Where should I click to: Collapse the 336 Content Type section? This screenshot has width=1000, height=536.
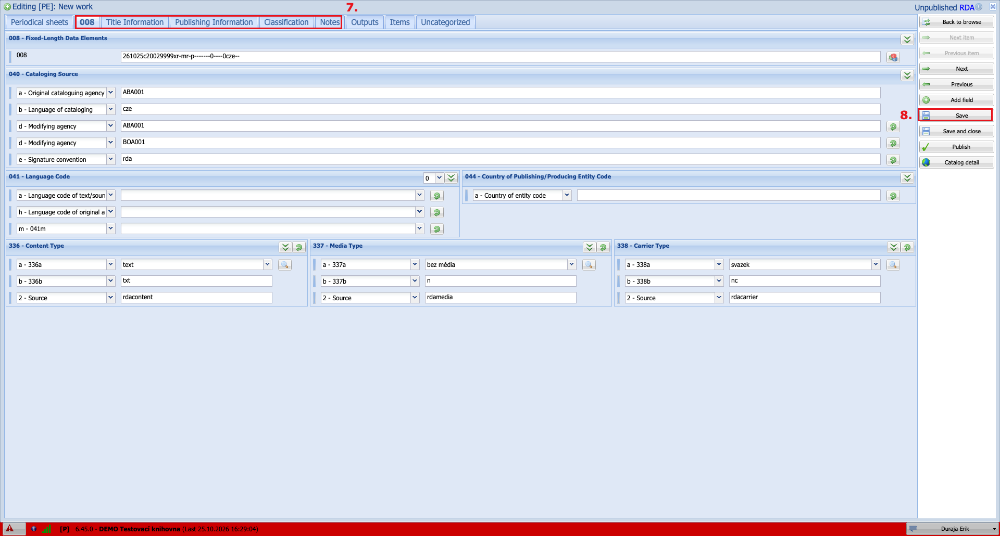[285, 247]
